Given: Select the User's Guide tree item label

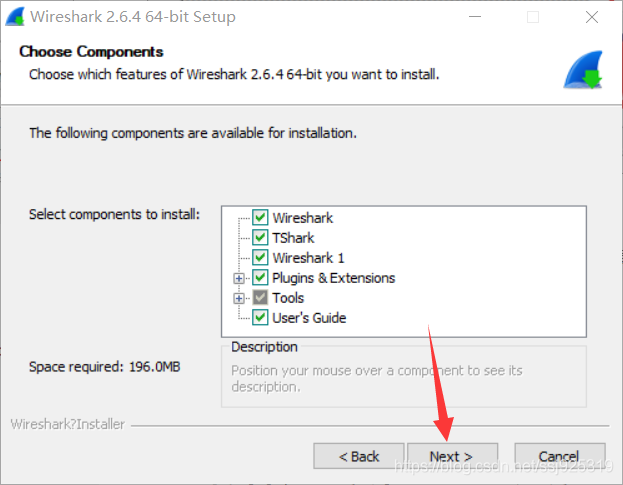Looking at the screenshot, I should [x=309, y=318].
